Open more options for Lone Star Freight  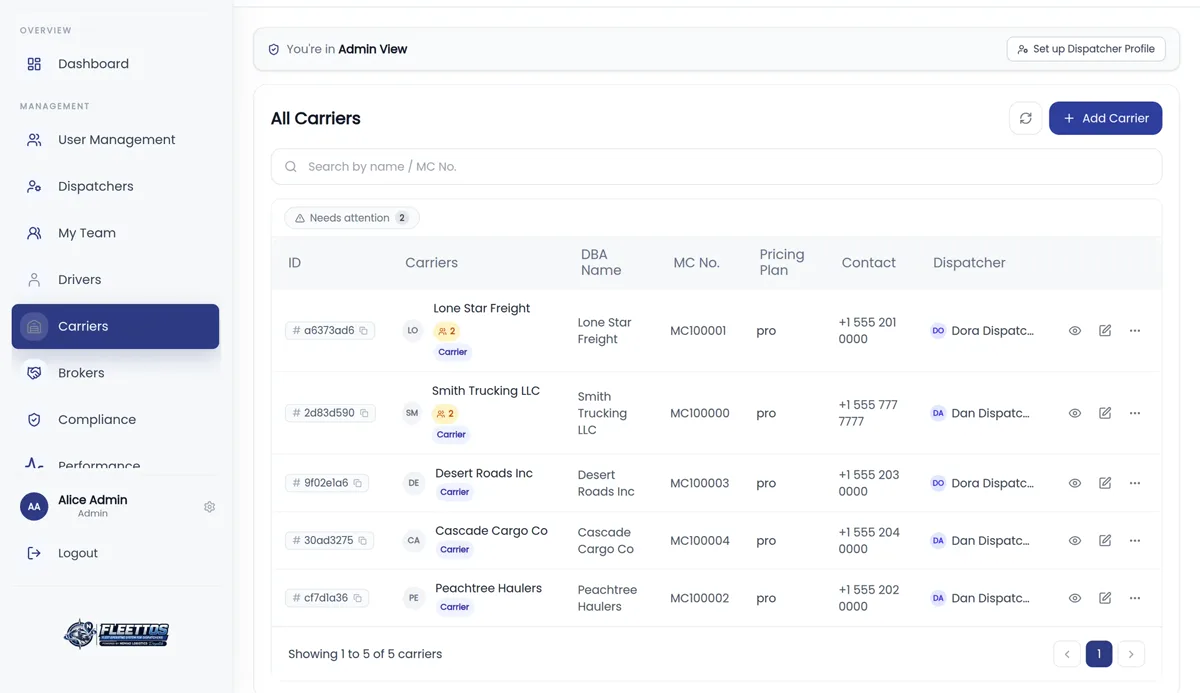pos(1135,331)
